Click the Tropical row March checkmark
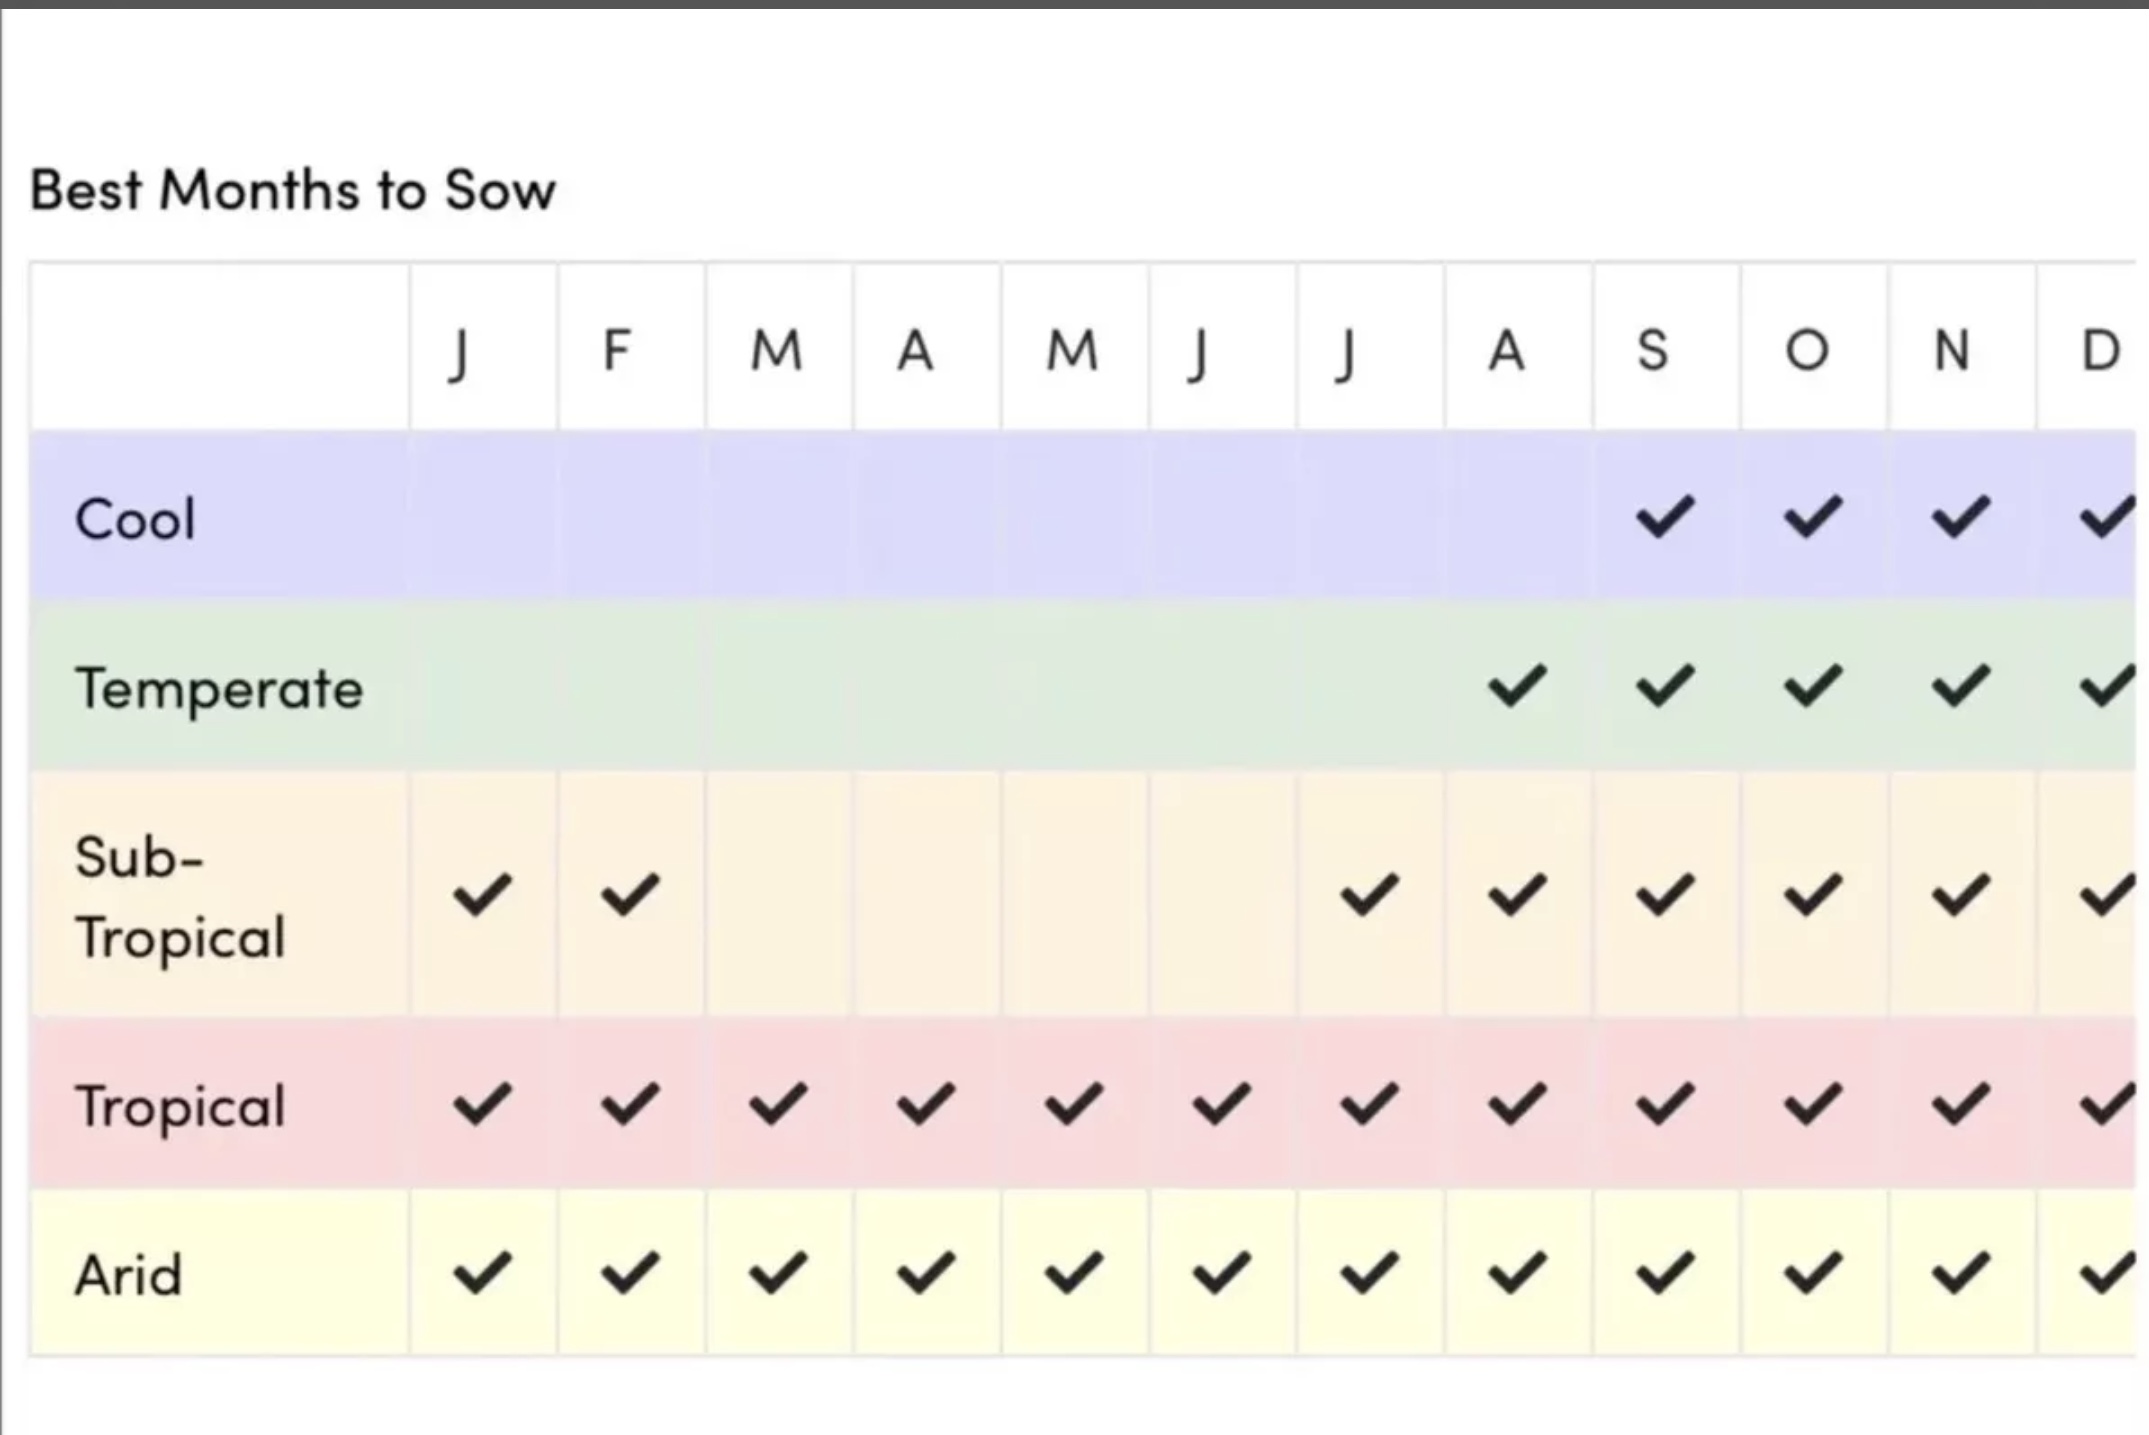This screenshot has width=2149, height=1435. coord(778,1104)
